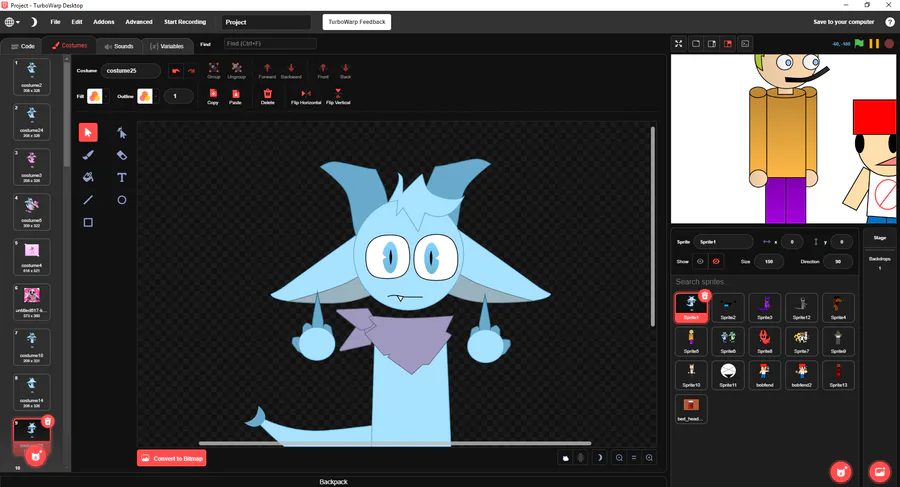Show the sprite using the eye icon
This screenshot has width=900, height=487.
[700, 261]
